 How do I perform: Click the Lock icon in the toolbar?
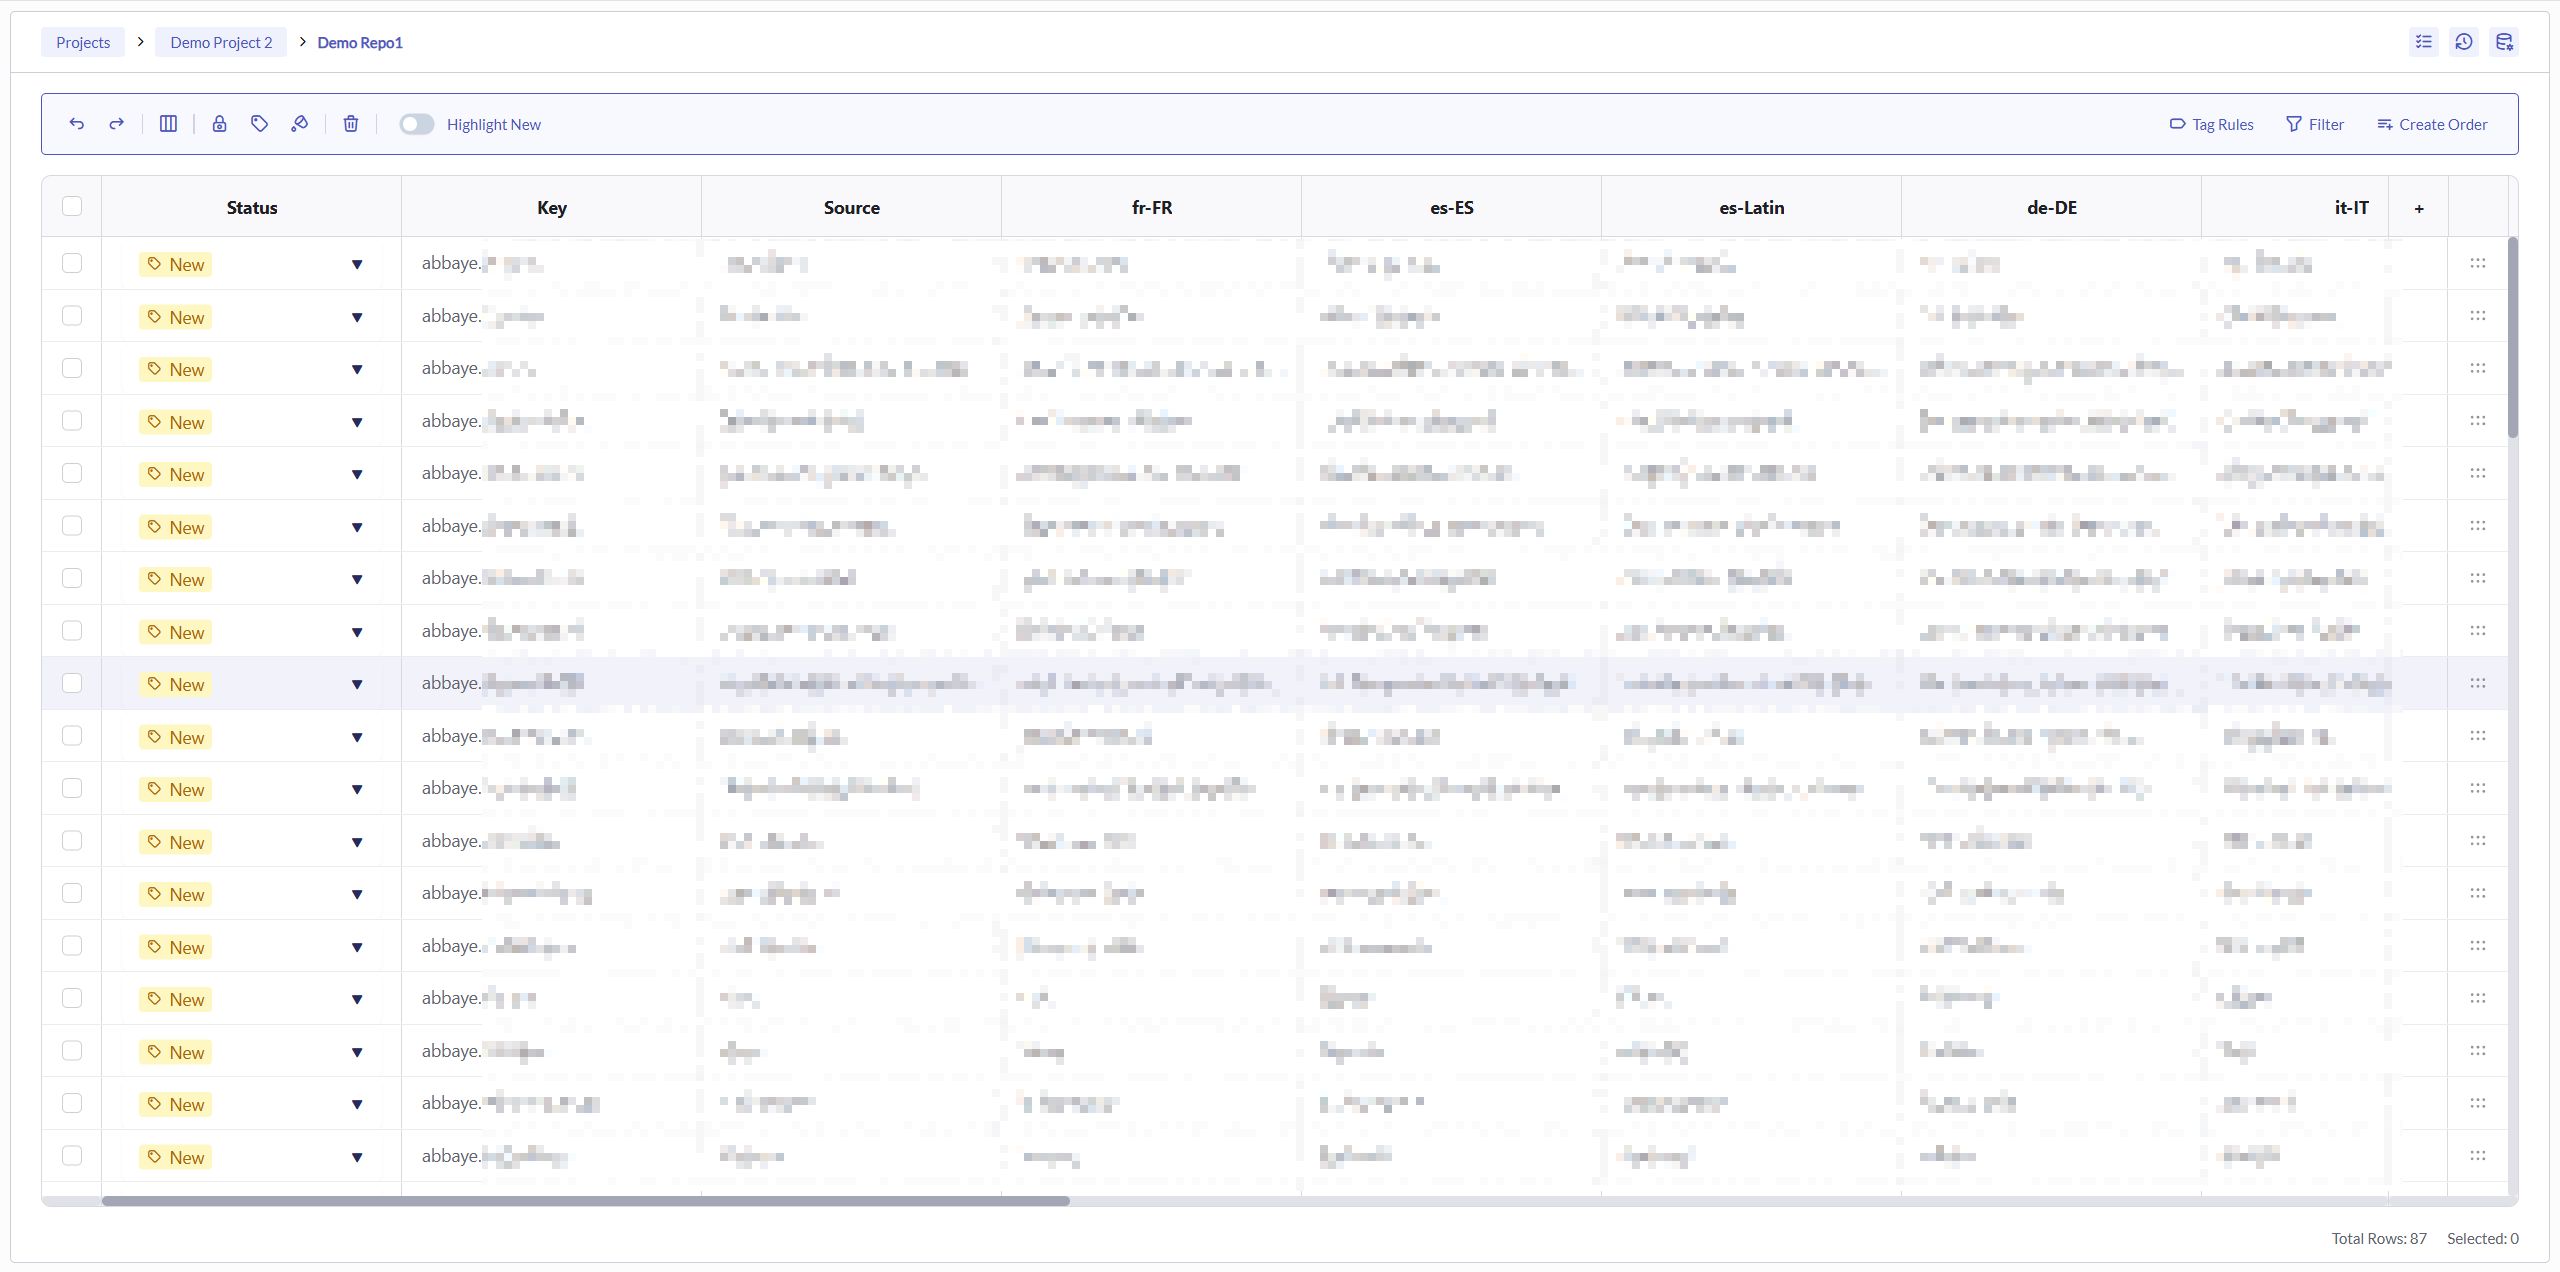(220, 124)
